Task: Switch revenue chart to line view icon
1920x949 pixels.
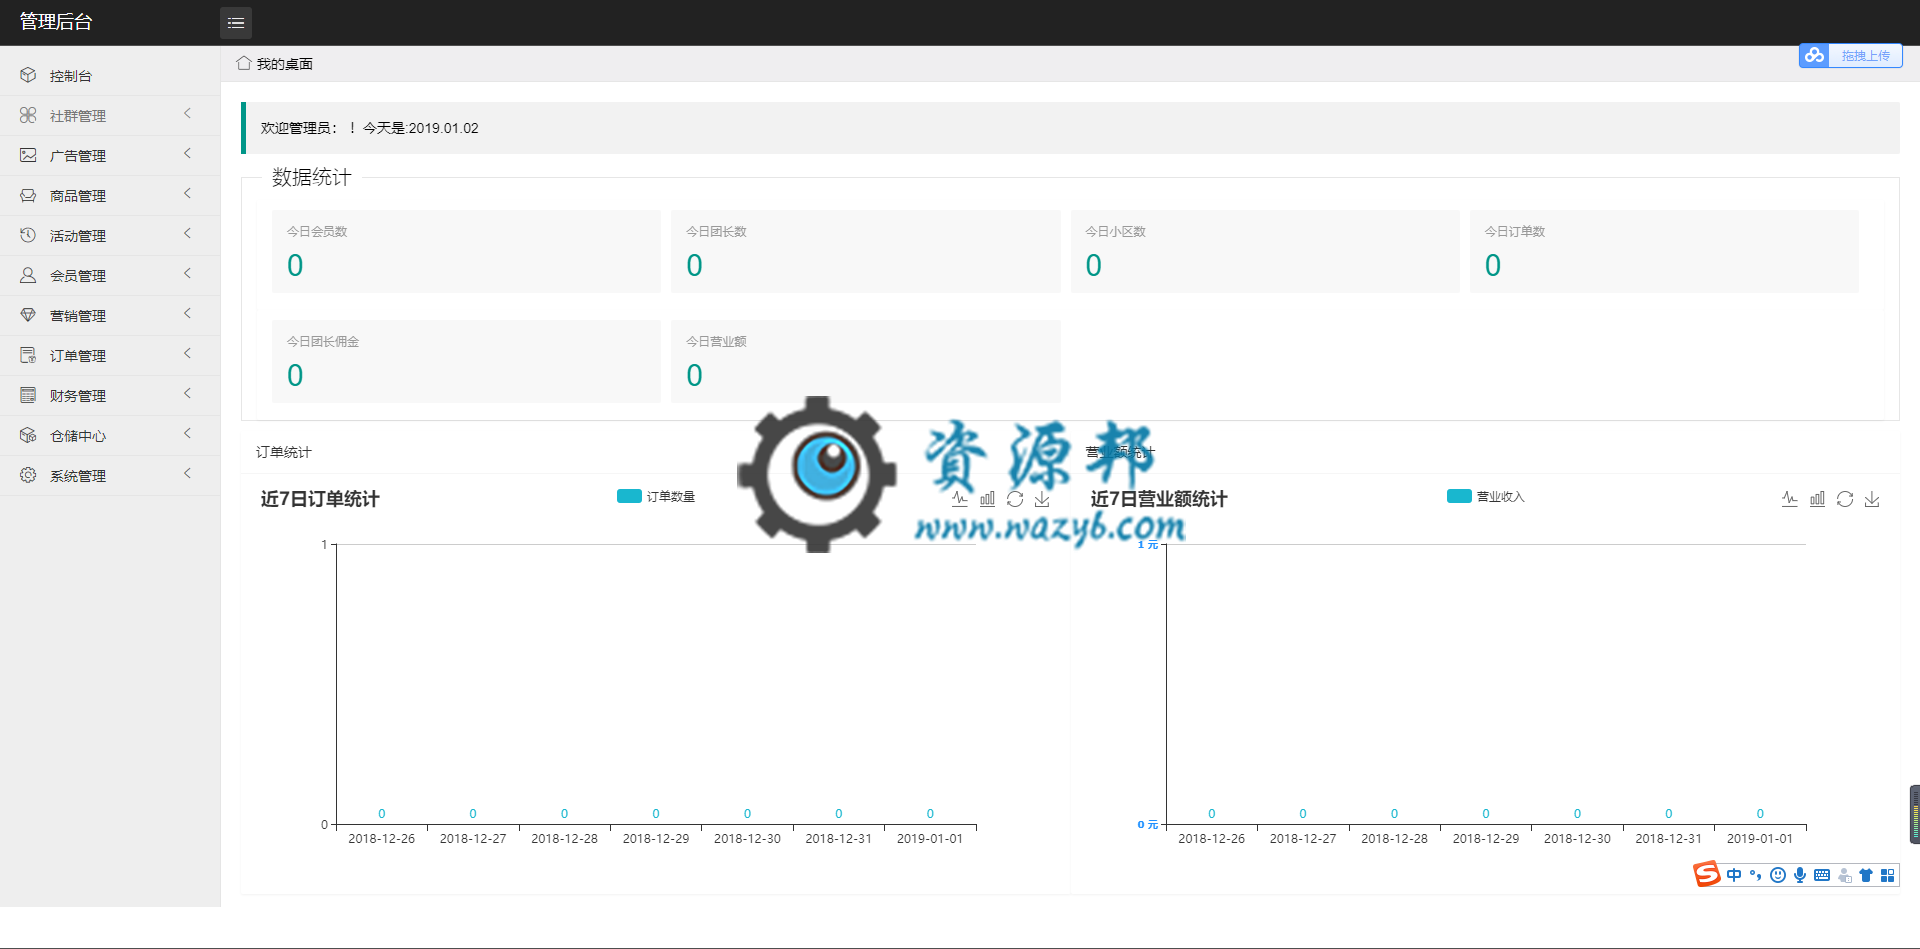Action: [x=1790, y=498]
